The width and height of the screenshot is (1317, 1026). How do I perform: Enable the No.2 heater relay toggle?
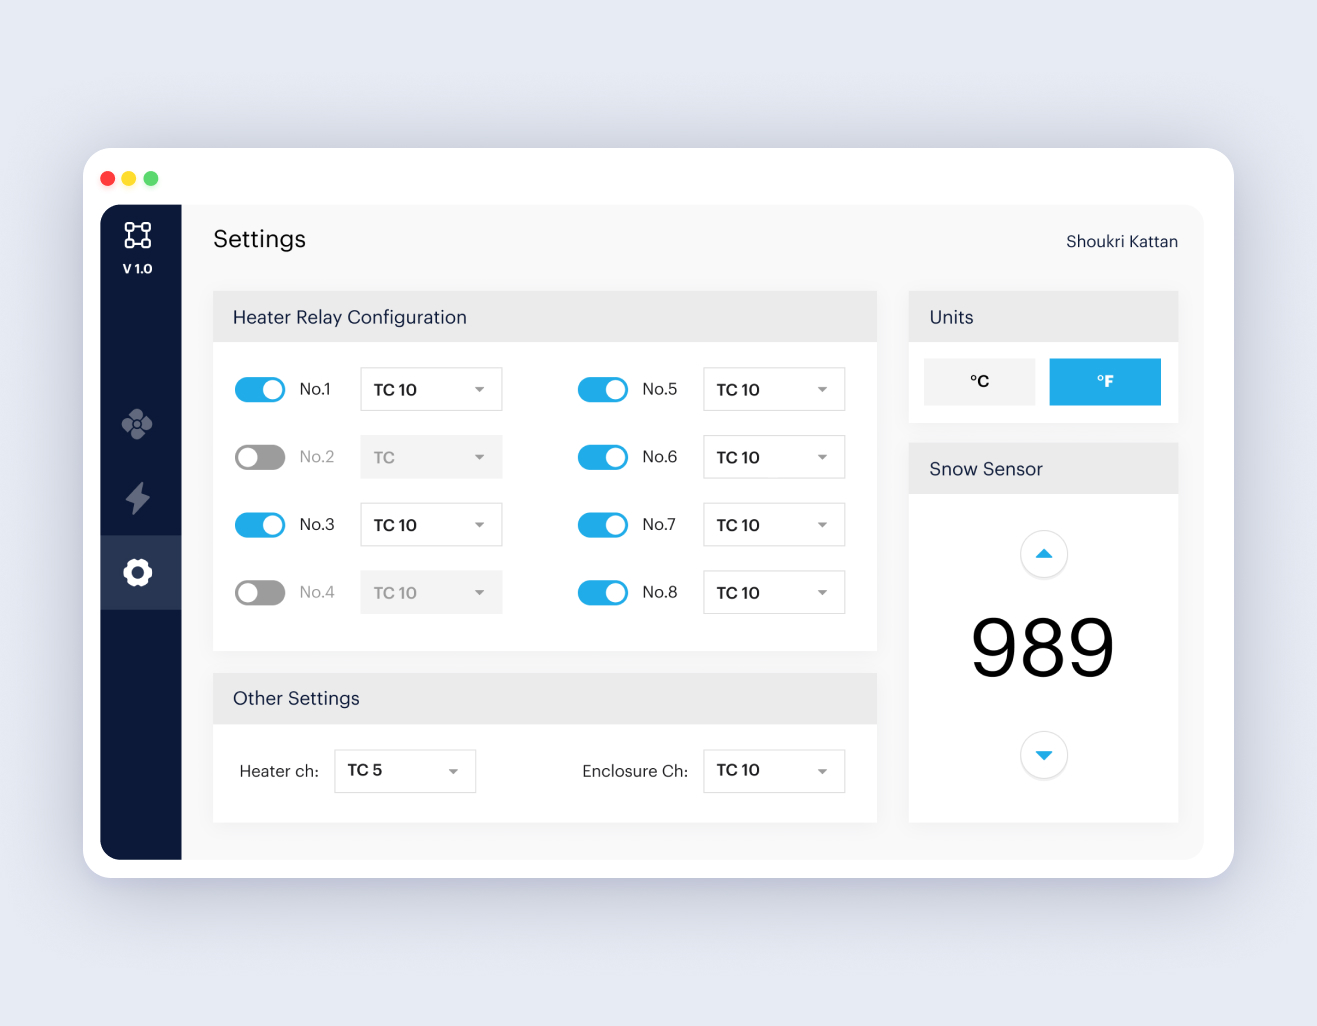pos(260,457)
